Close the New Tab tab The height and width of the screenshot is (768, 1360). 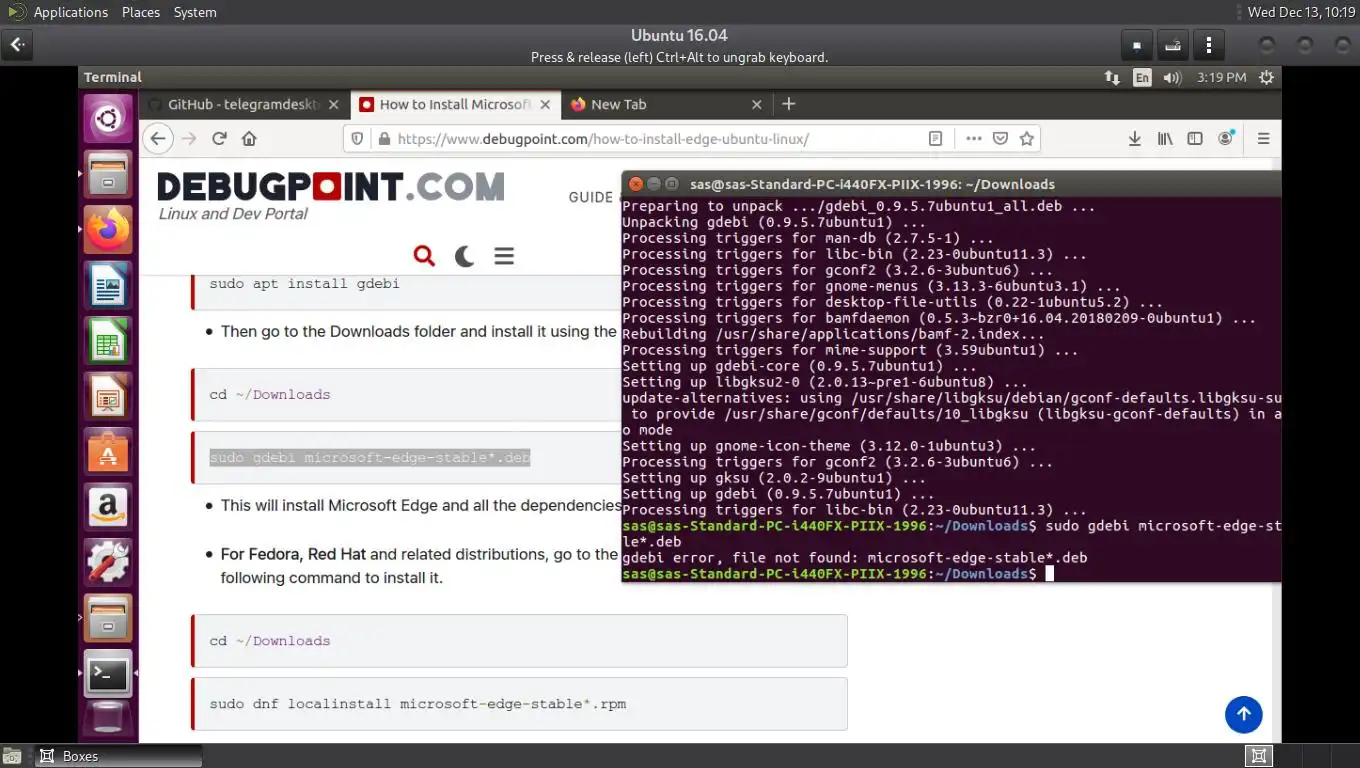pos(756,104)
